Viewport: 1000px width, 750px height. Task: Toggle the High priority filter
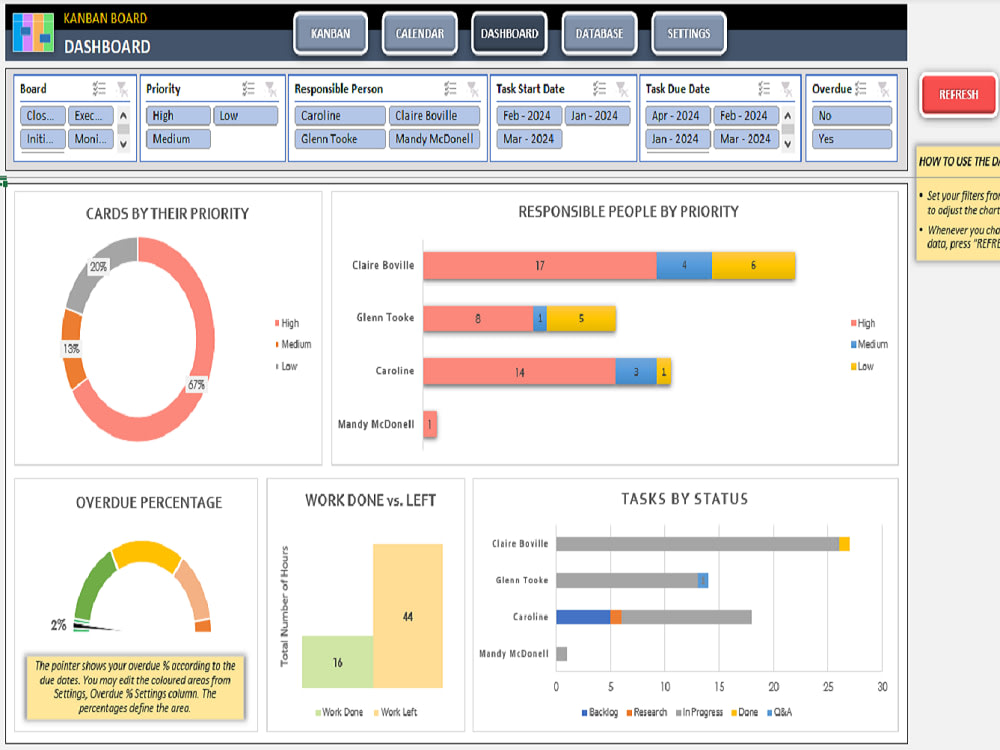(x=178, y=115)
